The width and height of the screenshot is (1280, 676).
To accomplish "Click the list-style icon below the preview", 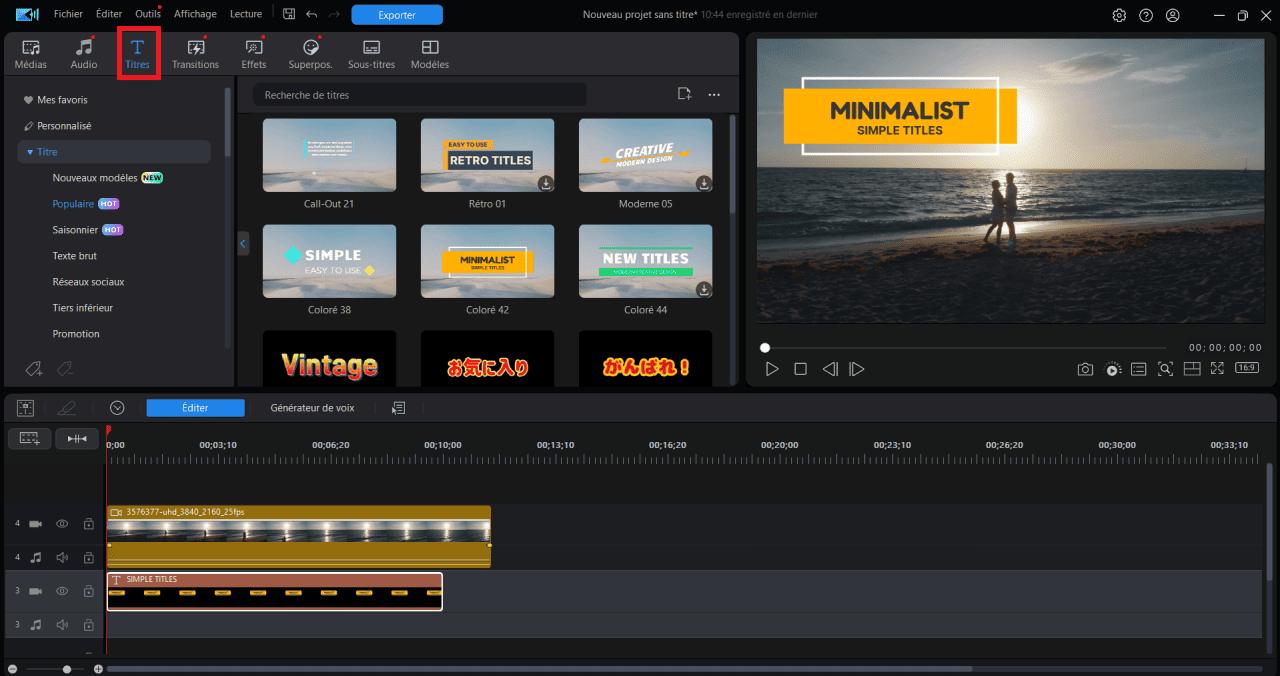I will click(x=1139, y=369).
